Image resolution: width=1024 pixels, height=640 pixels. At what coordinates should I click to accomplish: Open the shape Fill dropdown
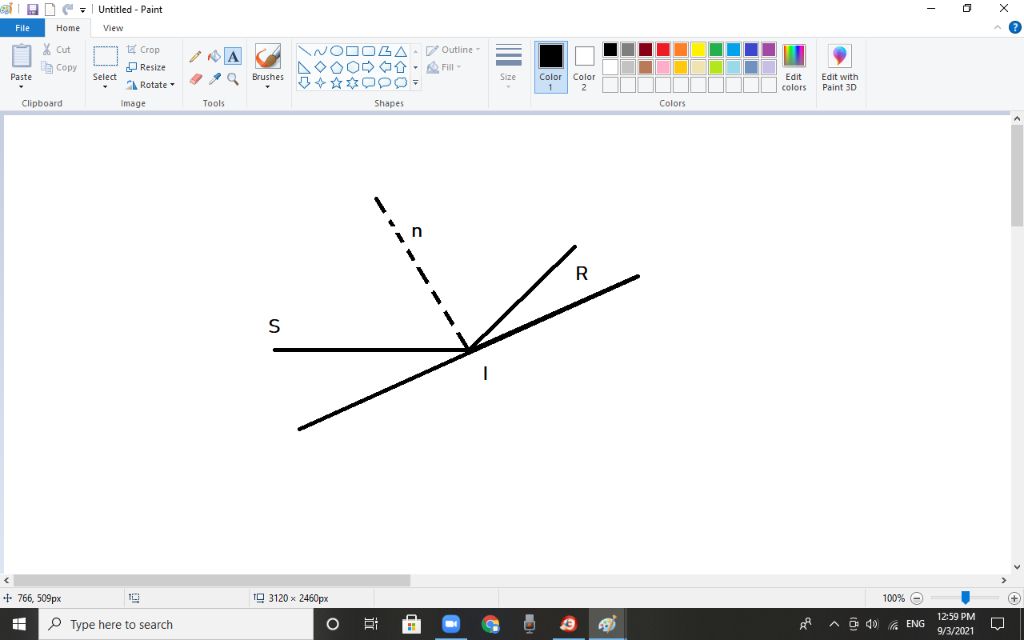coord(444,67)
